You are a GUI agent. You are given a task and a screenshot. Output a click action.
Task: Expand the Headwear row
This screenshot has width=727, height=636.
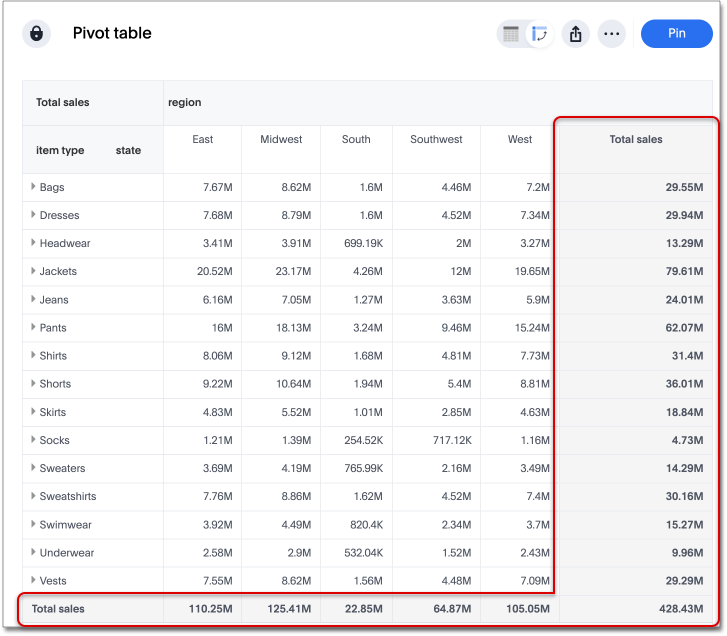33,243
